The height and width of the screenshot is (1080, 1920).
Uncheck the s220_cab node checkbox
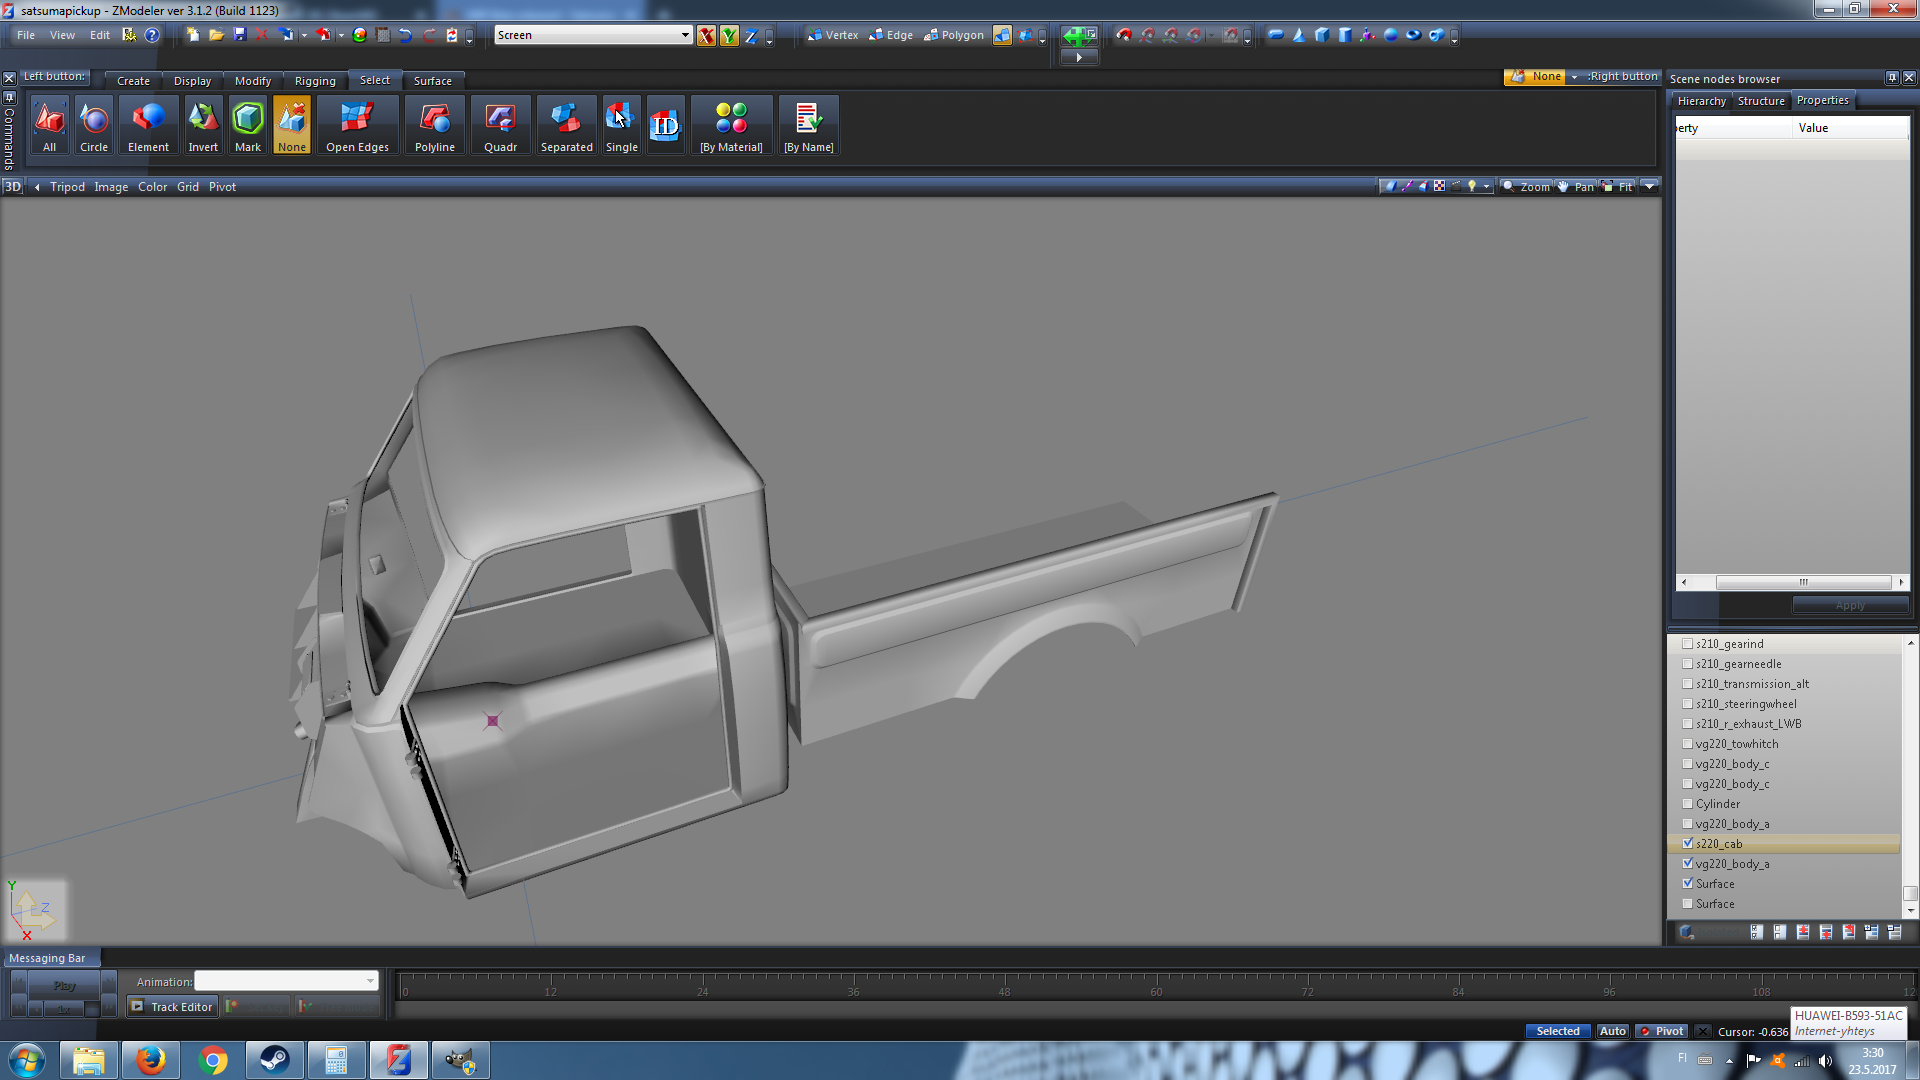1688,843
